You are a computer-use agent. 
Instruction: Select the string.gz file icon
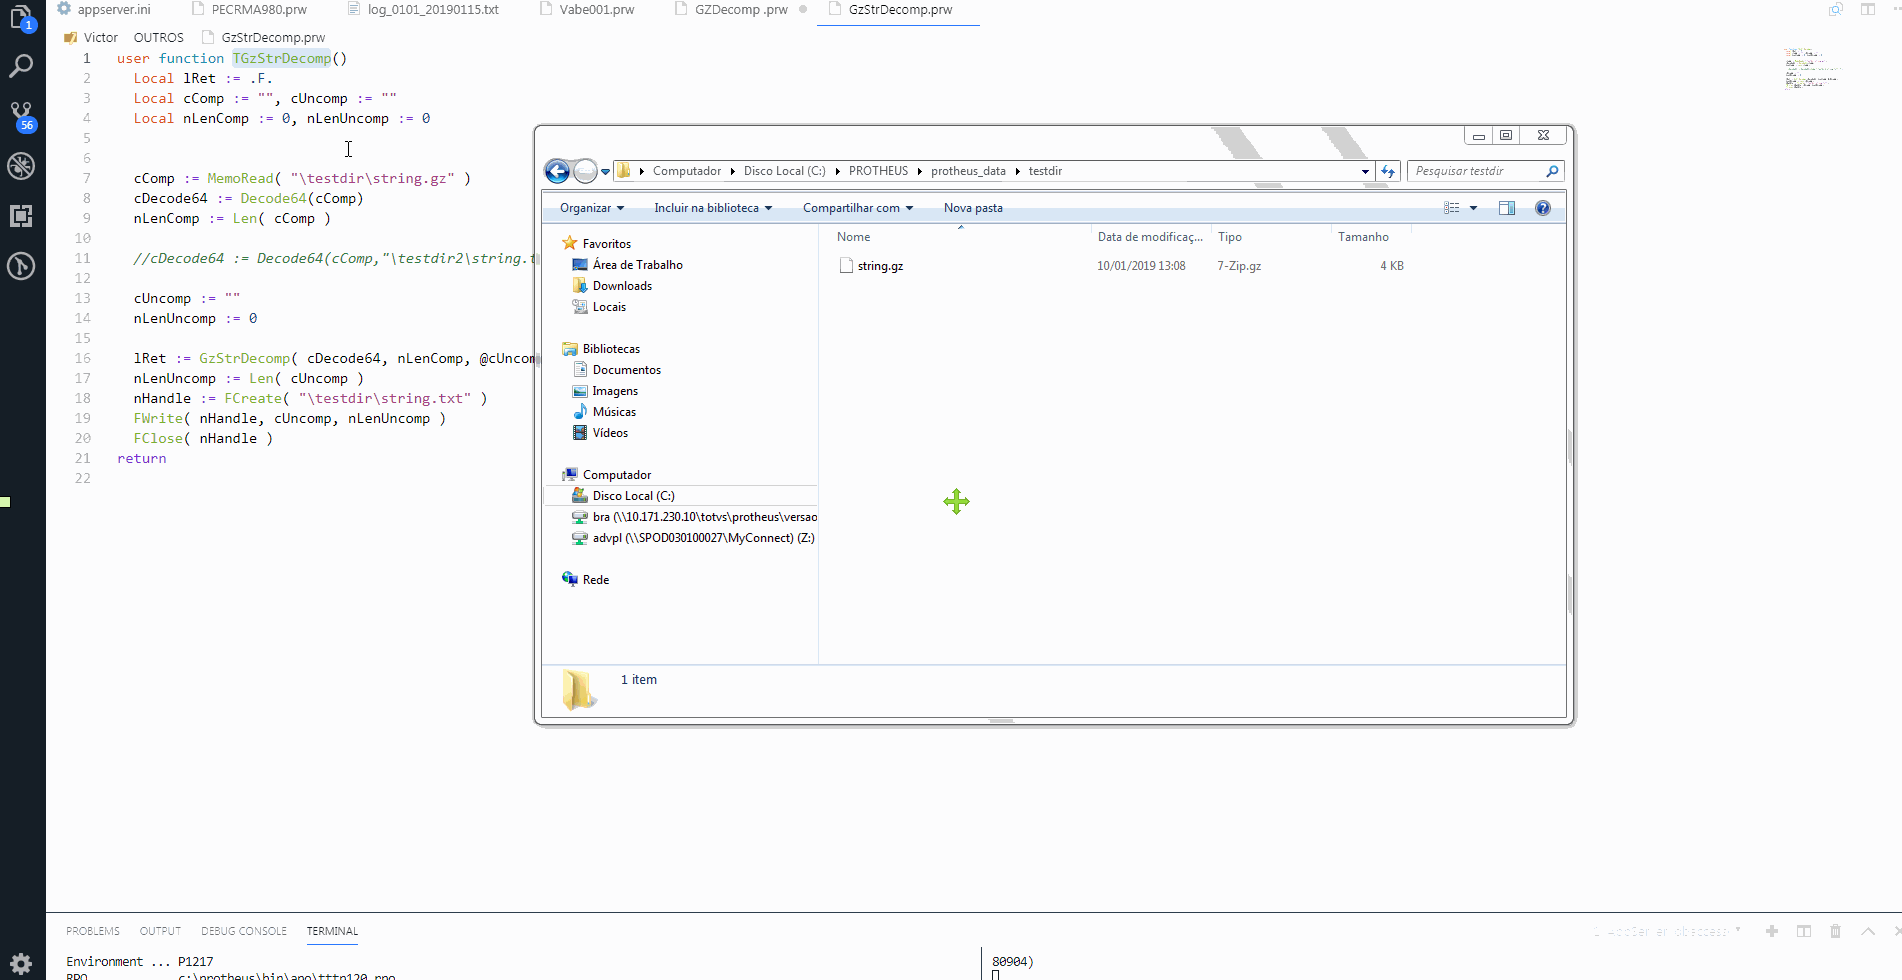[846, 266]
